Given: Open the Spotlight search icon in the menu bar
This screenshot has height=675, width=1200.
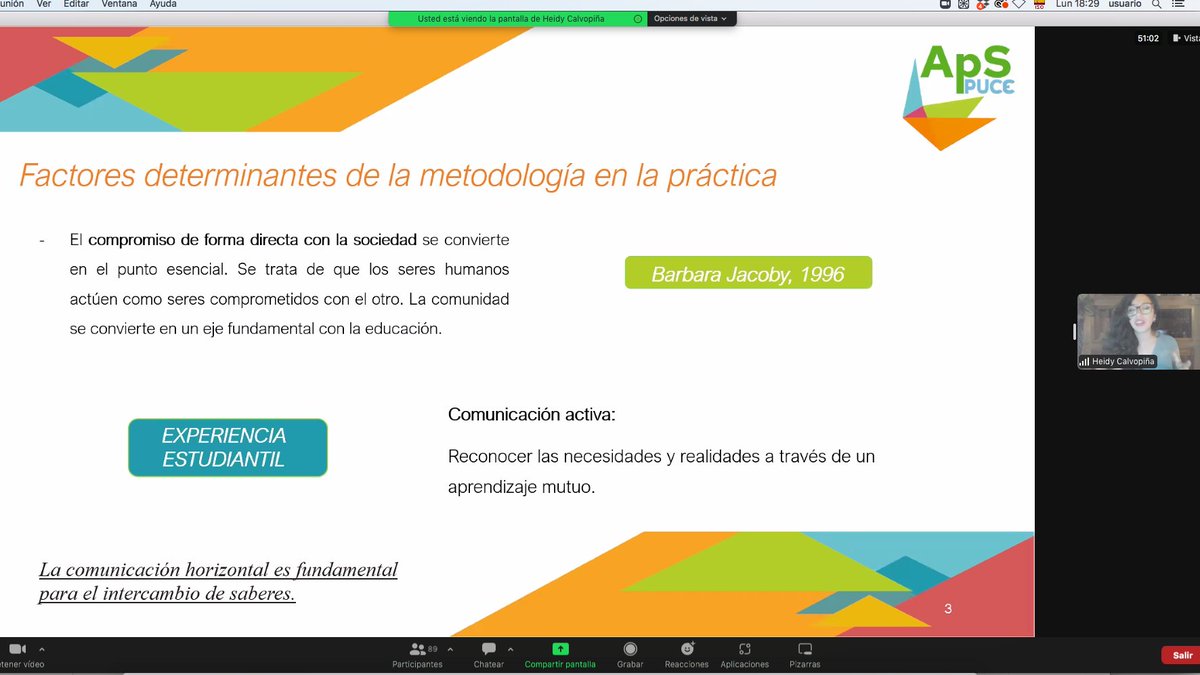Looking at the screenshot, I should pyautogui.click(x=1157, y=4).
